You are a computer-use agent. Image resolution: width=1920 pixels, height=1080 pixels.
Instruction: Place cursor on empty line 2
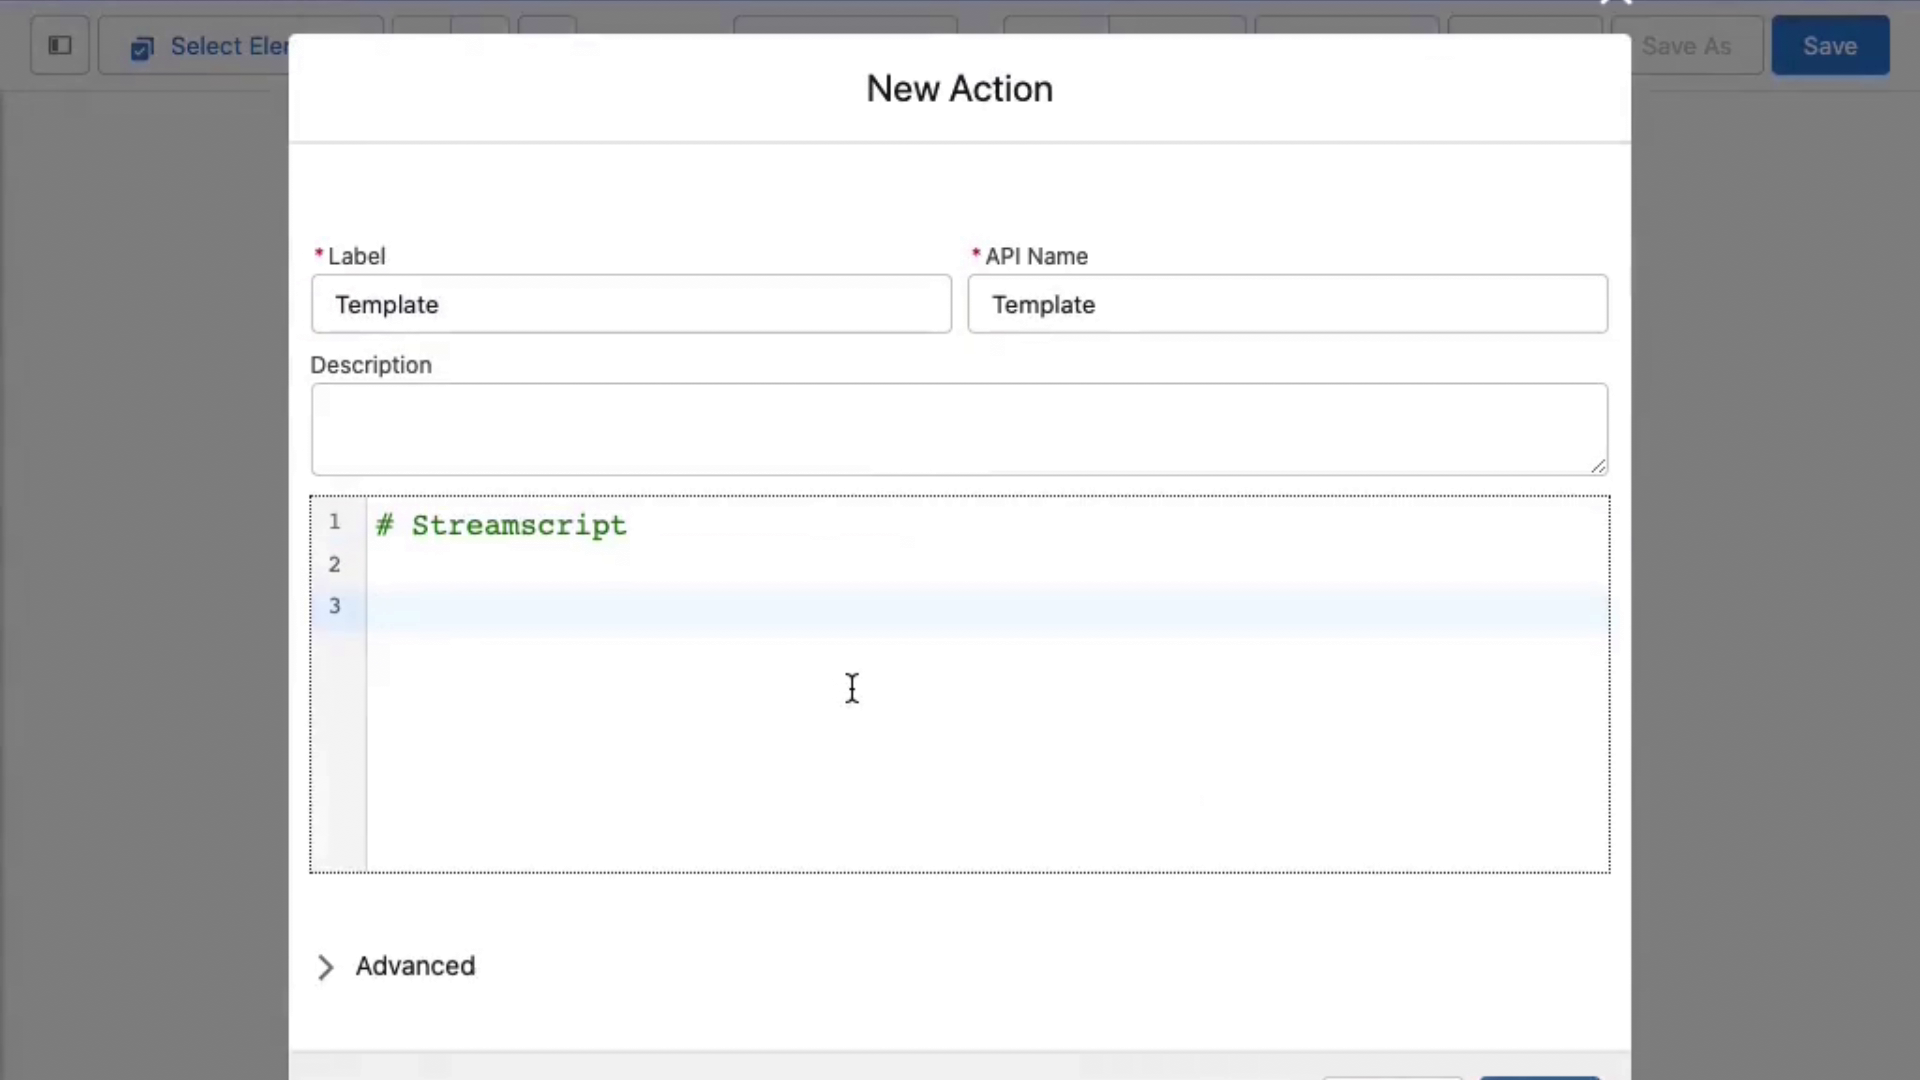coord(700,565)
